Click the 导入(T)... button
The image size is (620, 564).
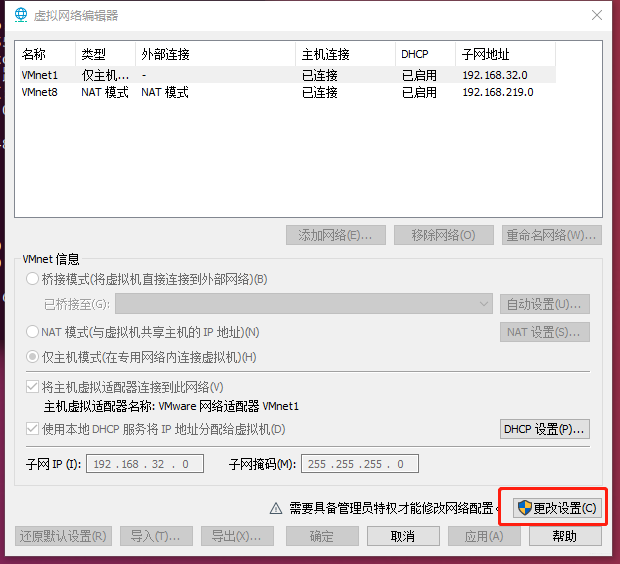tap(156, 536)
